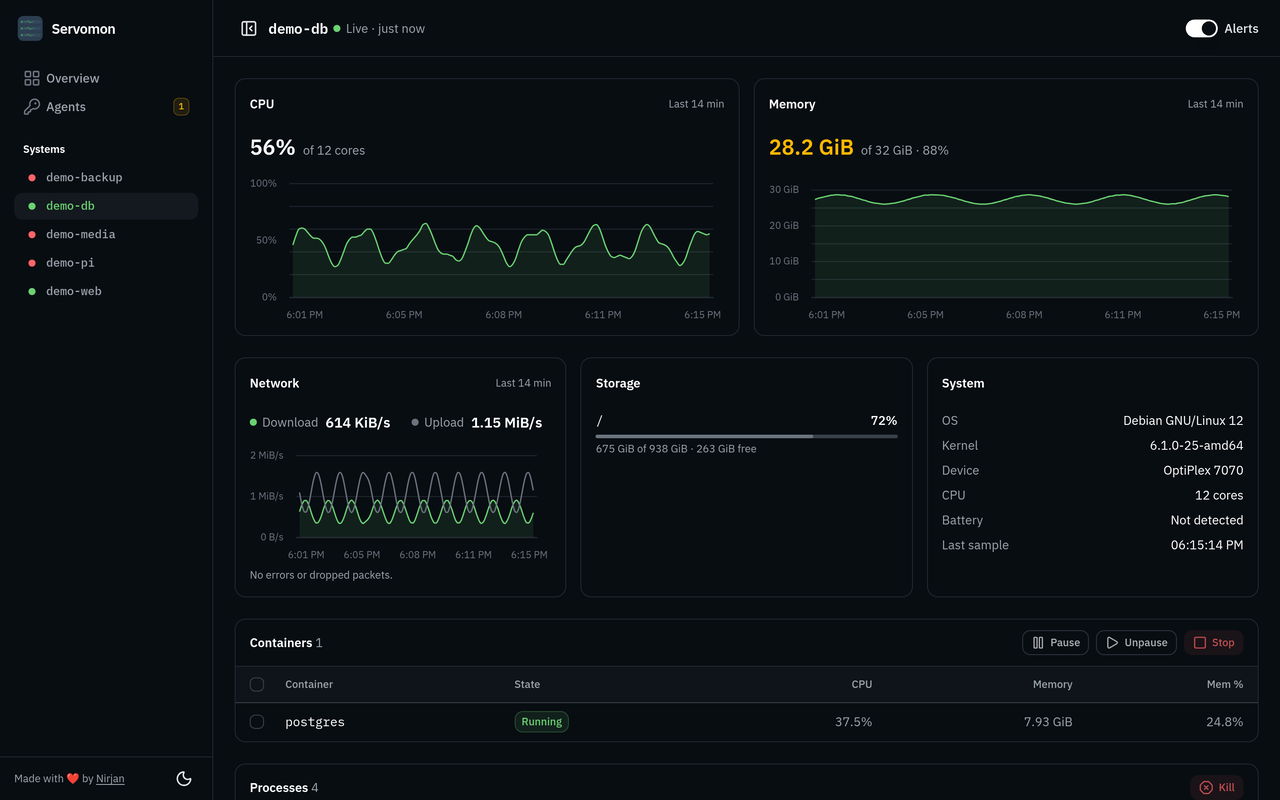Stop selected containers
The width and height of the screenshot is (1280, 800).
[x=1214, y=643]
